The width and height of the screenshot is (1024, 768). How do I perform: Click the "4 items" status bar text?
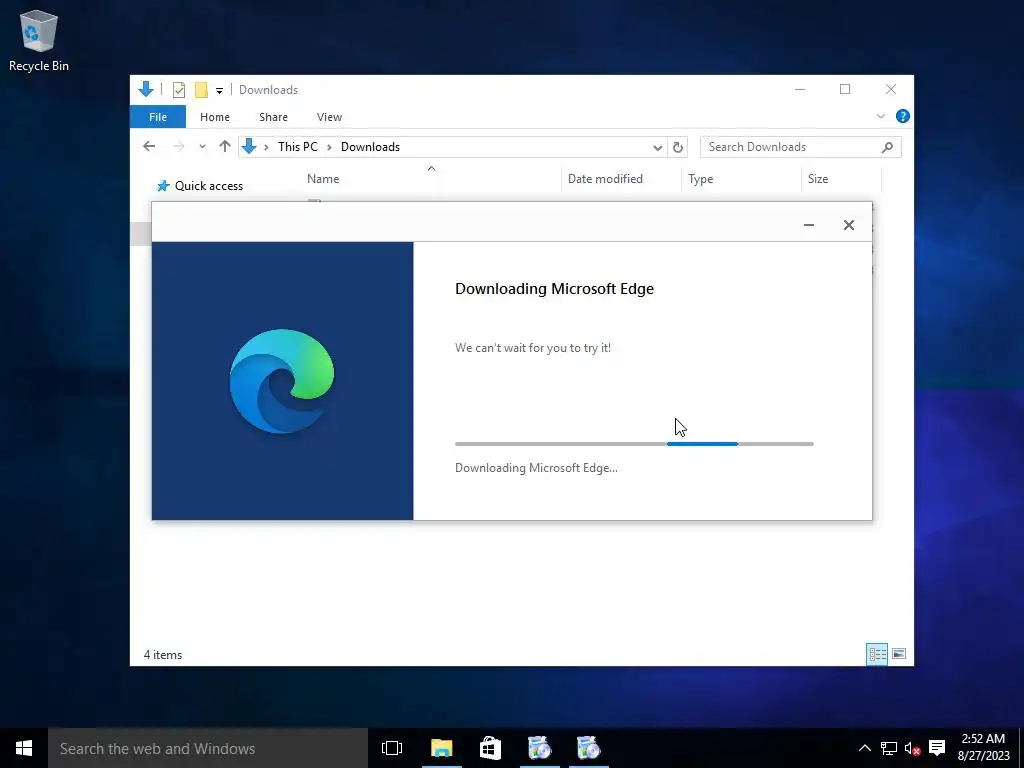163,655
